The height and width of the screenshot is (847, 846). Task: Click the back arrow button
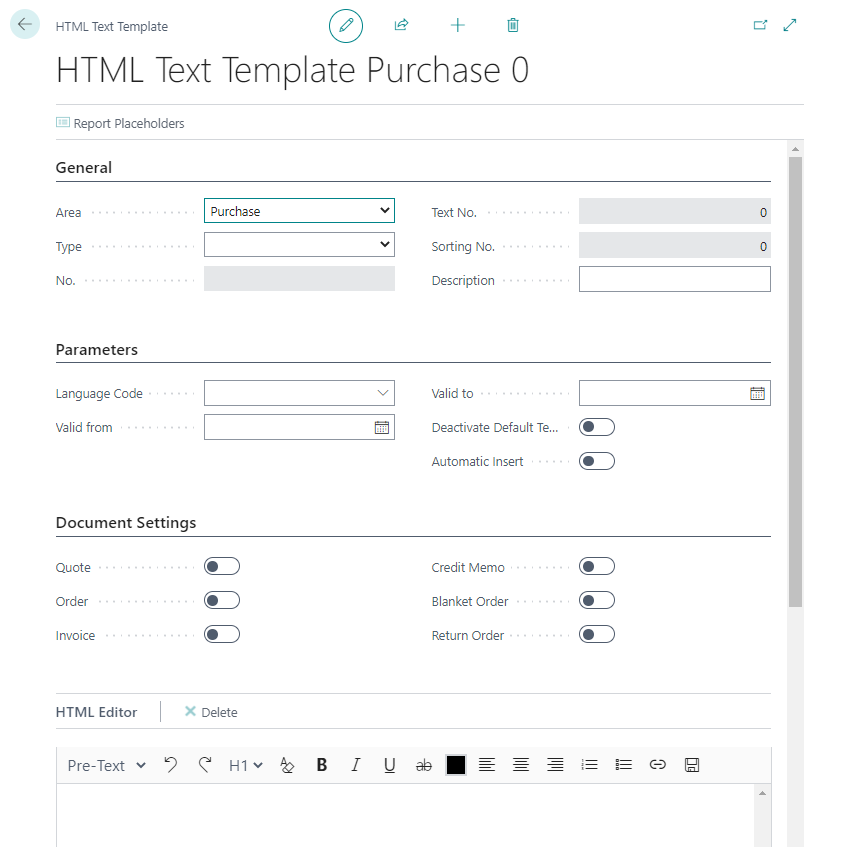(x=25, y=26)
